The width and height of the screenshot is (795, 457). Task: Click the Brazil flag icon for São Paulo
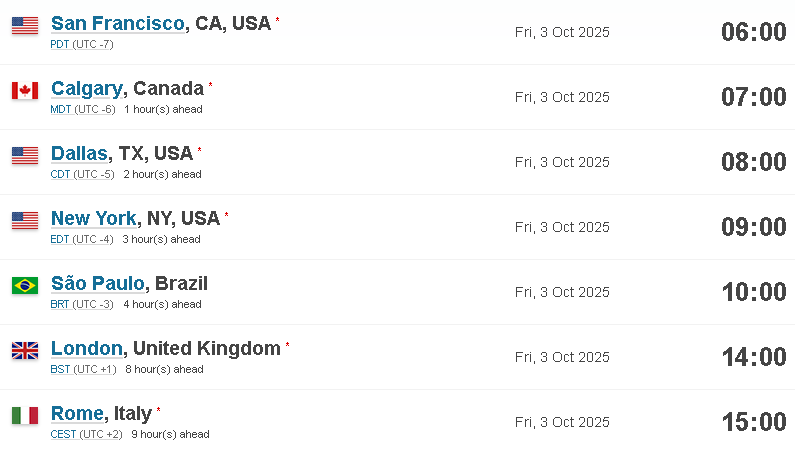pyautogui.click(x=25, y=286)
